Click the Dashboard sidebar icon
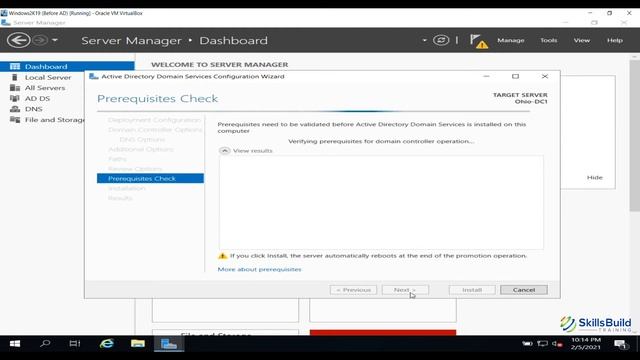The width and height of the screenshot is (640, 360). click(x=15, y=67)
